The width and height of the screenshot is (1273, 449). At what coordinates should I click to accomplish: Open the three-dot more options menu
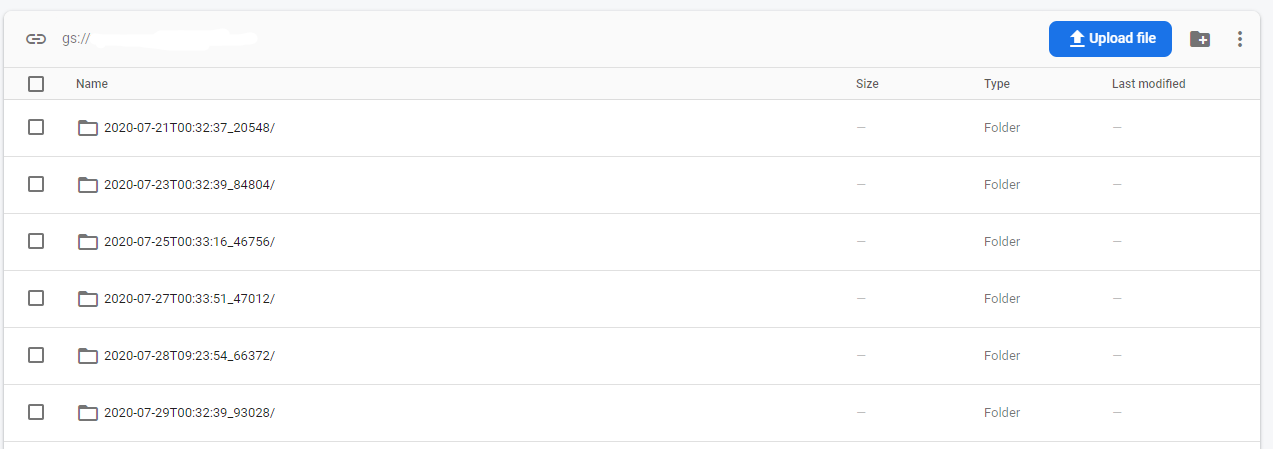(1240, 39)
